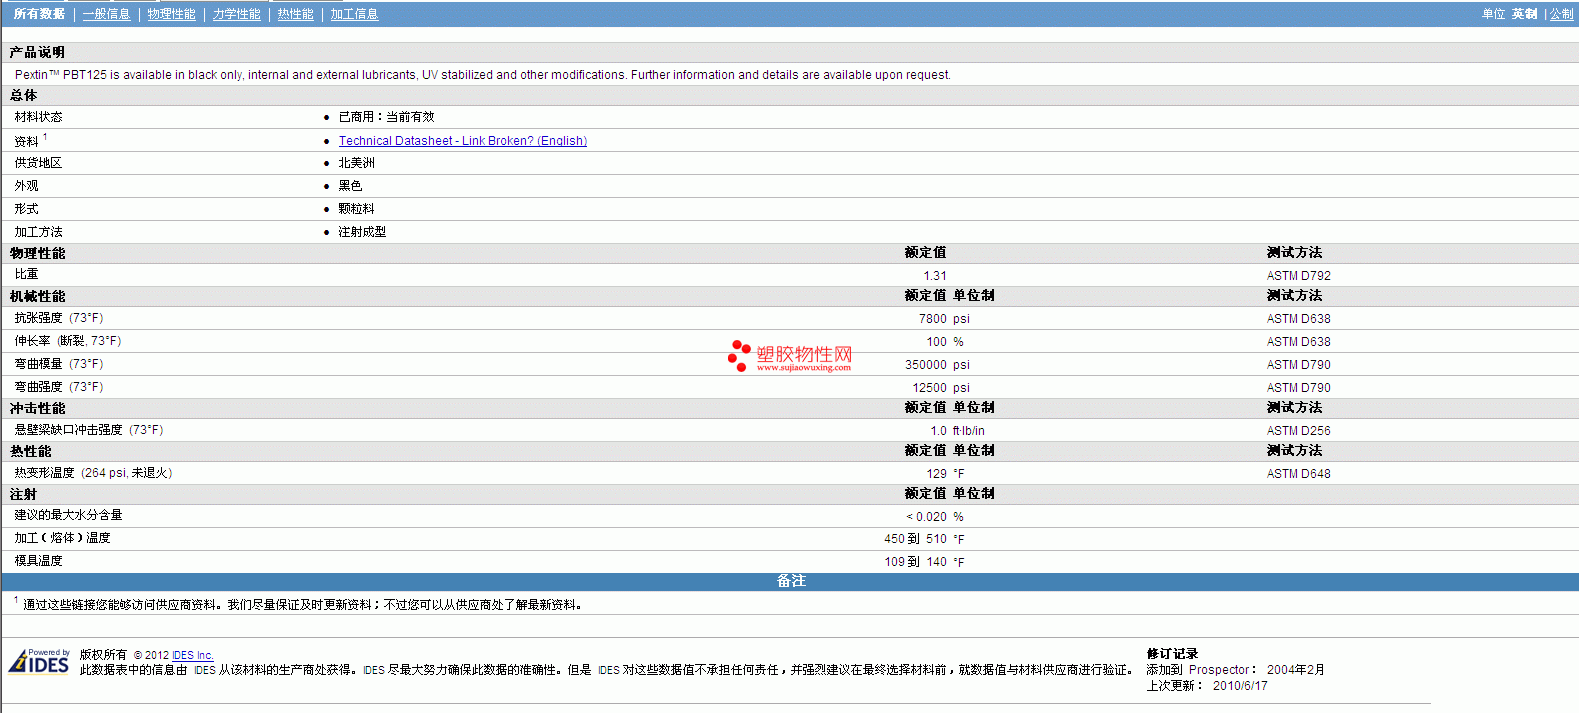Click the 弯曲模量 (73°F) label
The width and height of the screenshot is (1579, 713).
click(58, 364)
